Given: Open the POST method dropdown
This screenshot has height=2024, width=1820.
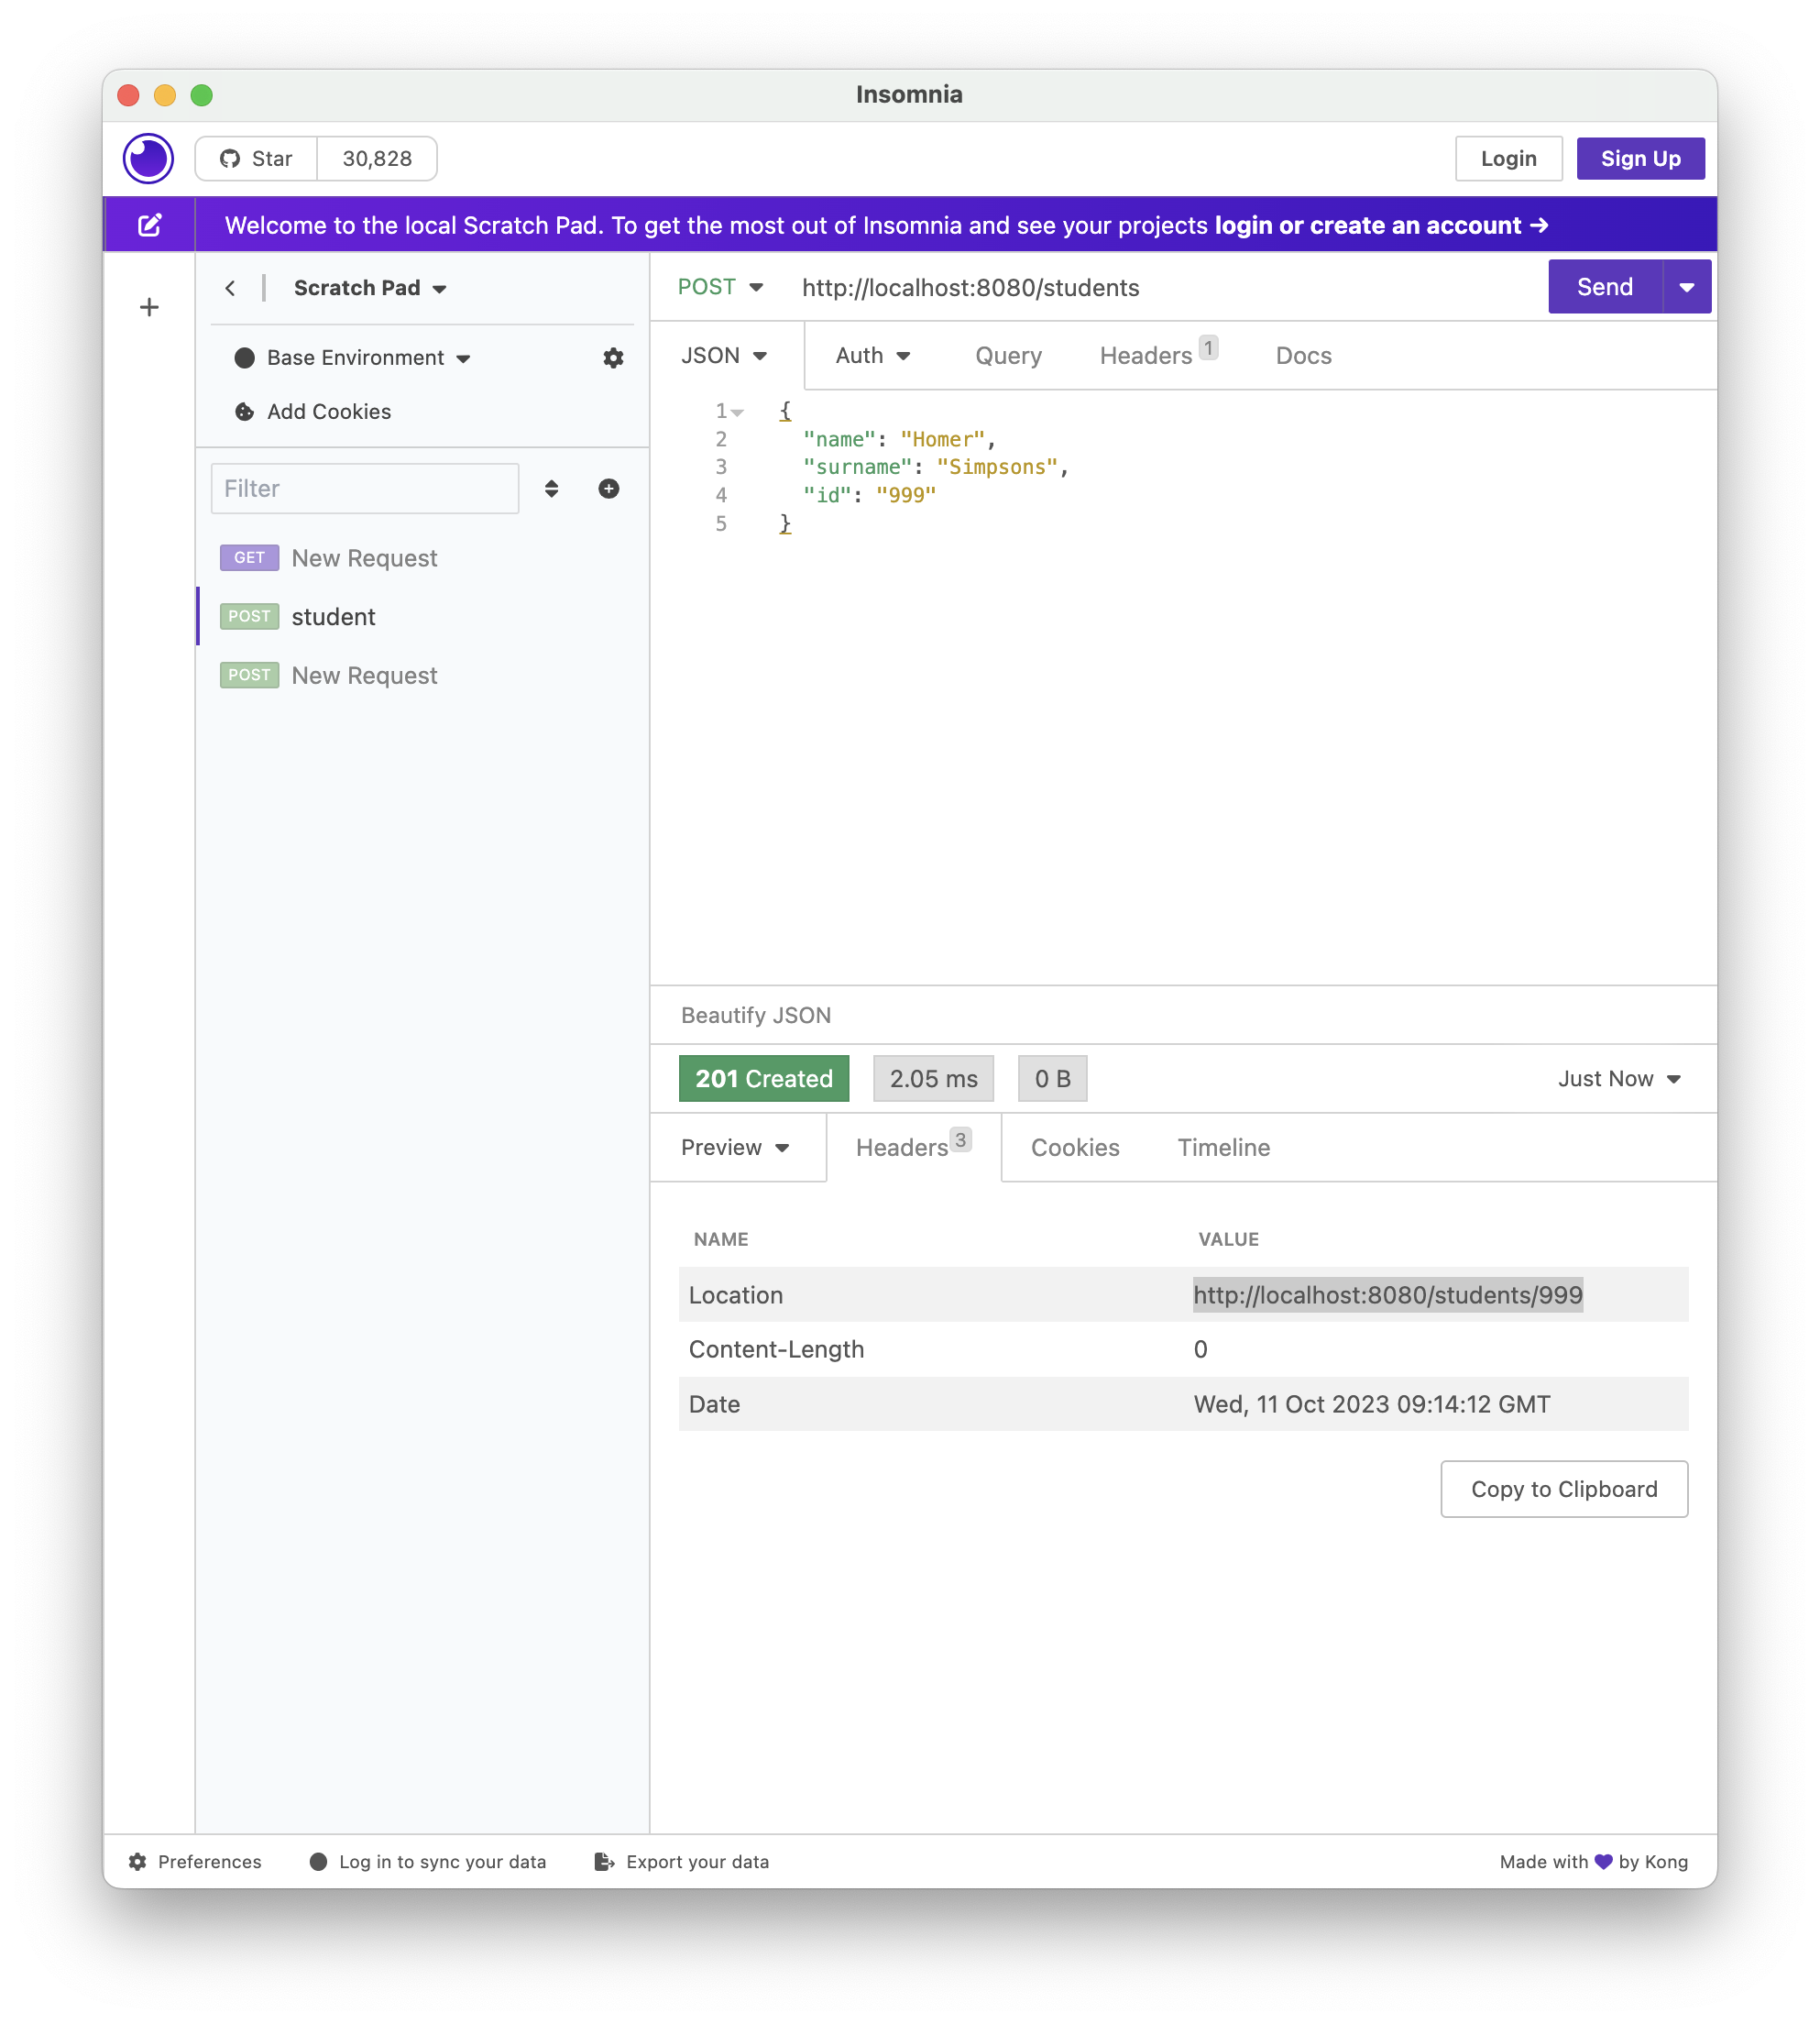Looking at the screenshot, I should click(720, 287).
